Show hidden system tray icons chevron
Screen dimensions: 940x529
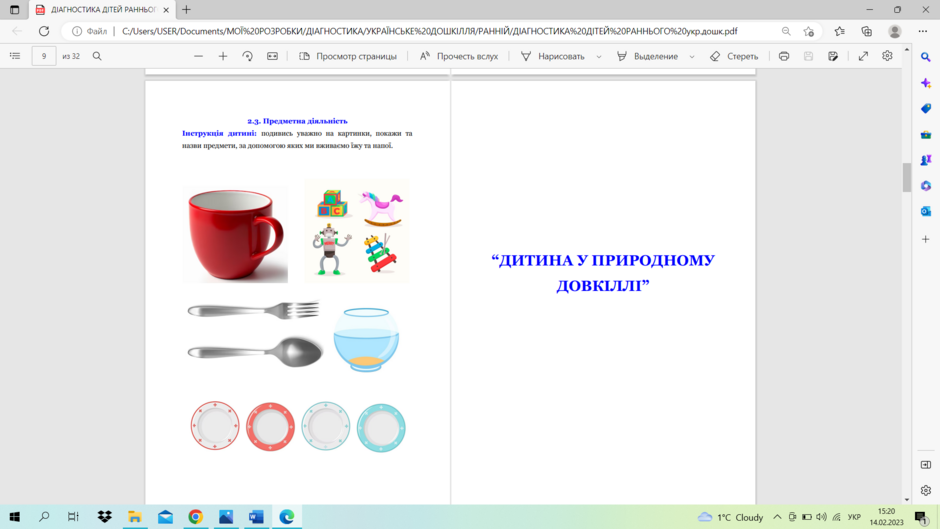pos(777,516)
